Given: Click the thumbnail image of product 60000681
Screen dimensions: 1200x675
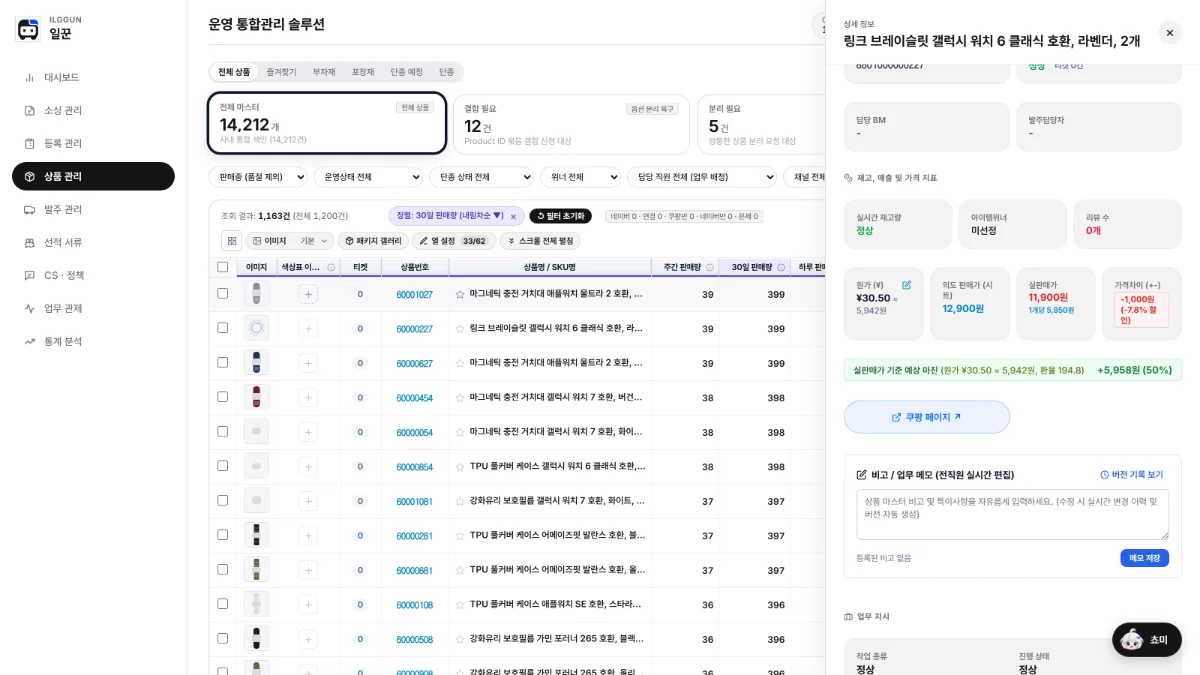Looking at the screenshot, I should tap(257, 570).
